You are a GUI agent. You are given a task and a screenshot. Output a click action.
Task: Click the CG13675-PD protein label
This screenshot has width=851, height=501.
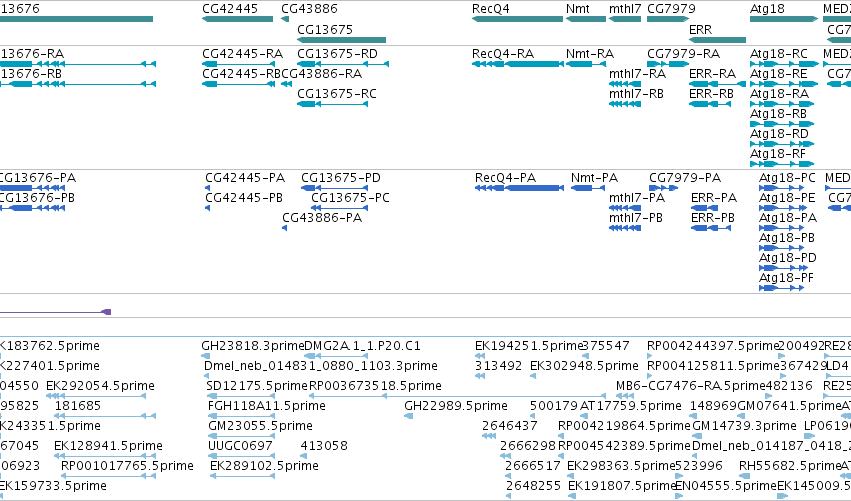click(341, 178)
